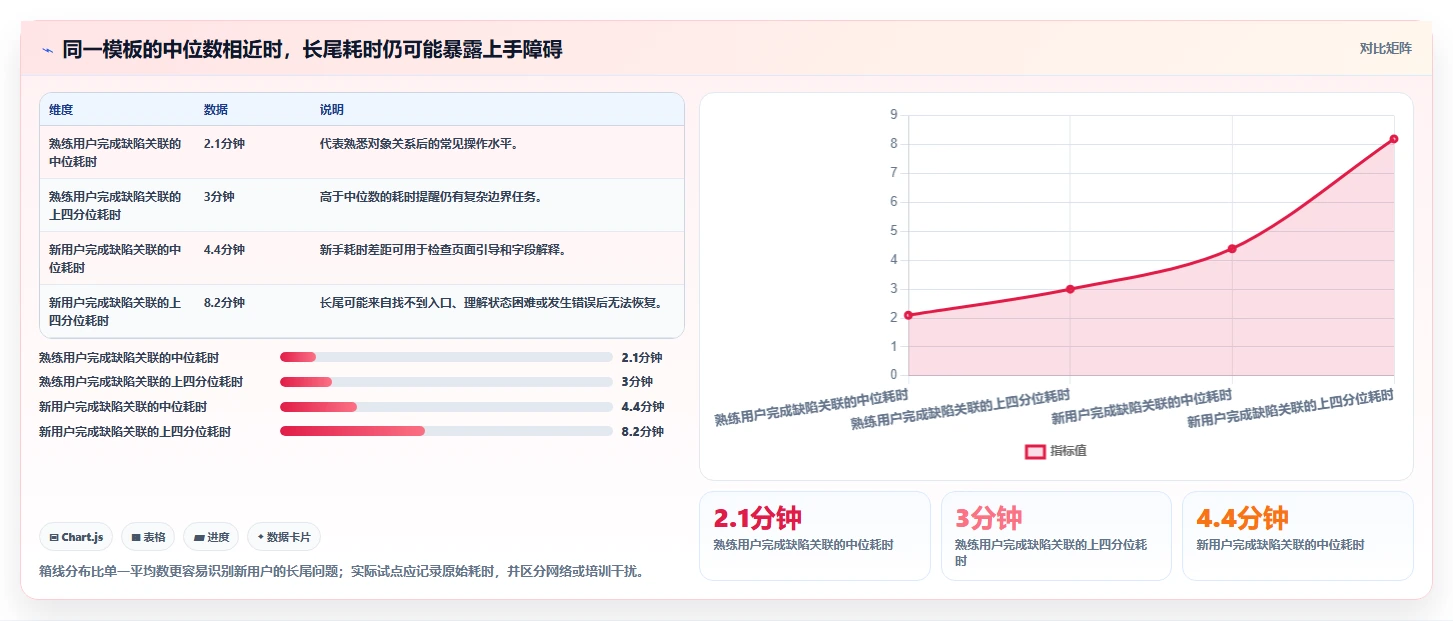Click table row 新用户完成缺陷关联的中位耗时
The image size is (1453, 621).
click(x=362, y=258)
